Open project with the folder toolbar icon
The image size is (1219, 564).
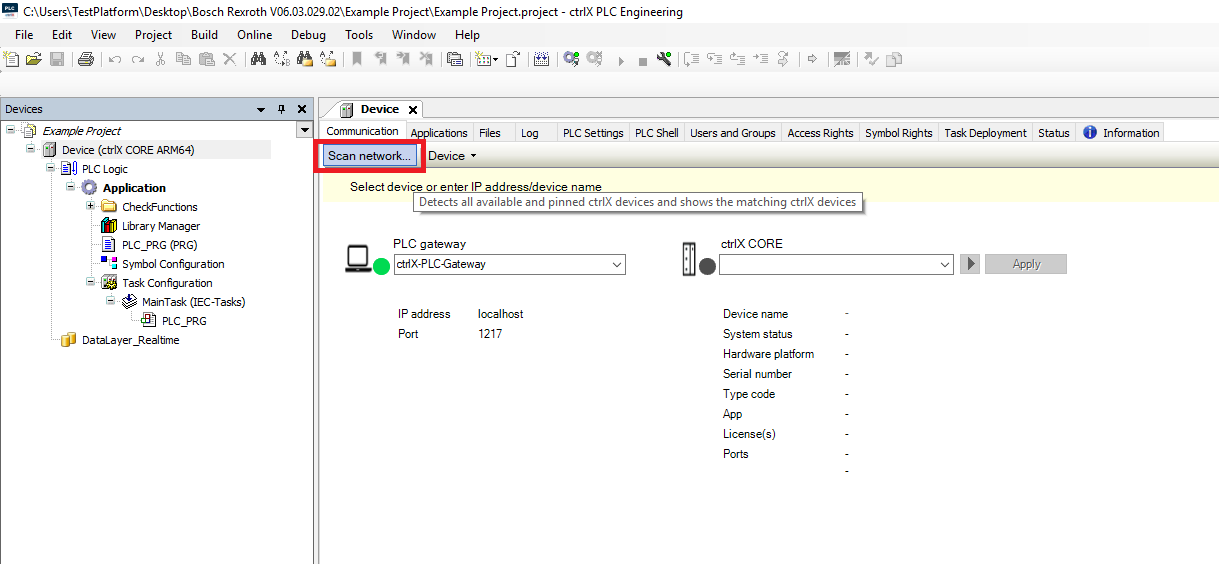point(34,60)
